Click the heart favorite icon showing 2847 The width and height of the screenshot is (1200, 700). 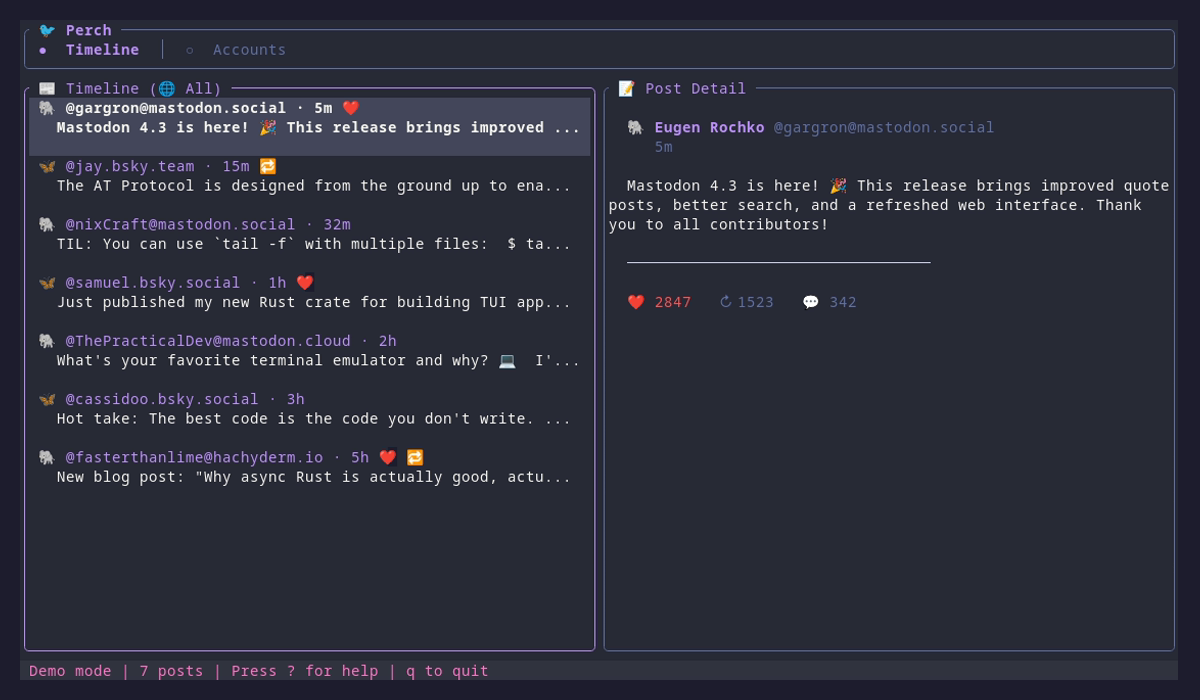point(636,302)
